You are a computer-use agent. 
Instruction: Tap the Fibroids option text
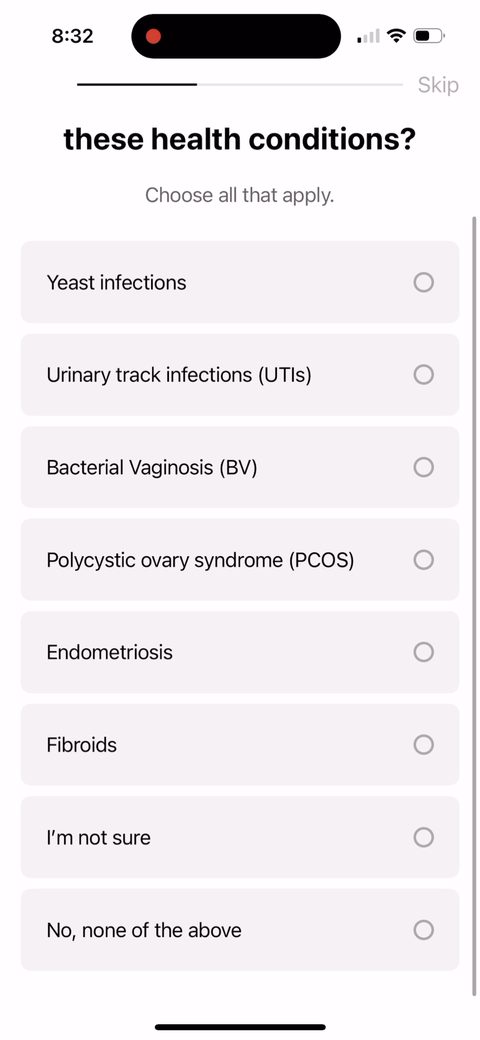click(x=82, y=745)
